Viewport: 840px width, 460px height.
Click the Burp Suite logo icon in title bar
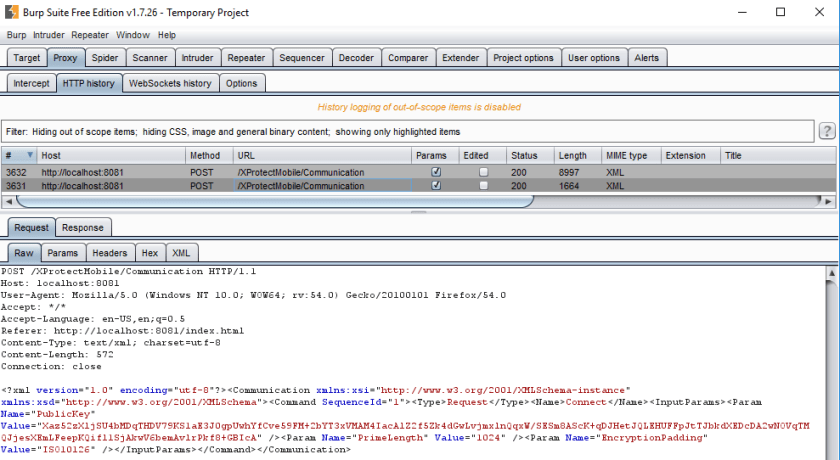click(11, 12)
